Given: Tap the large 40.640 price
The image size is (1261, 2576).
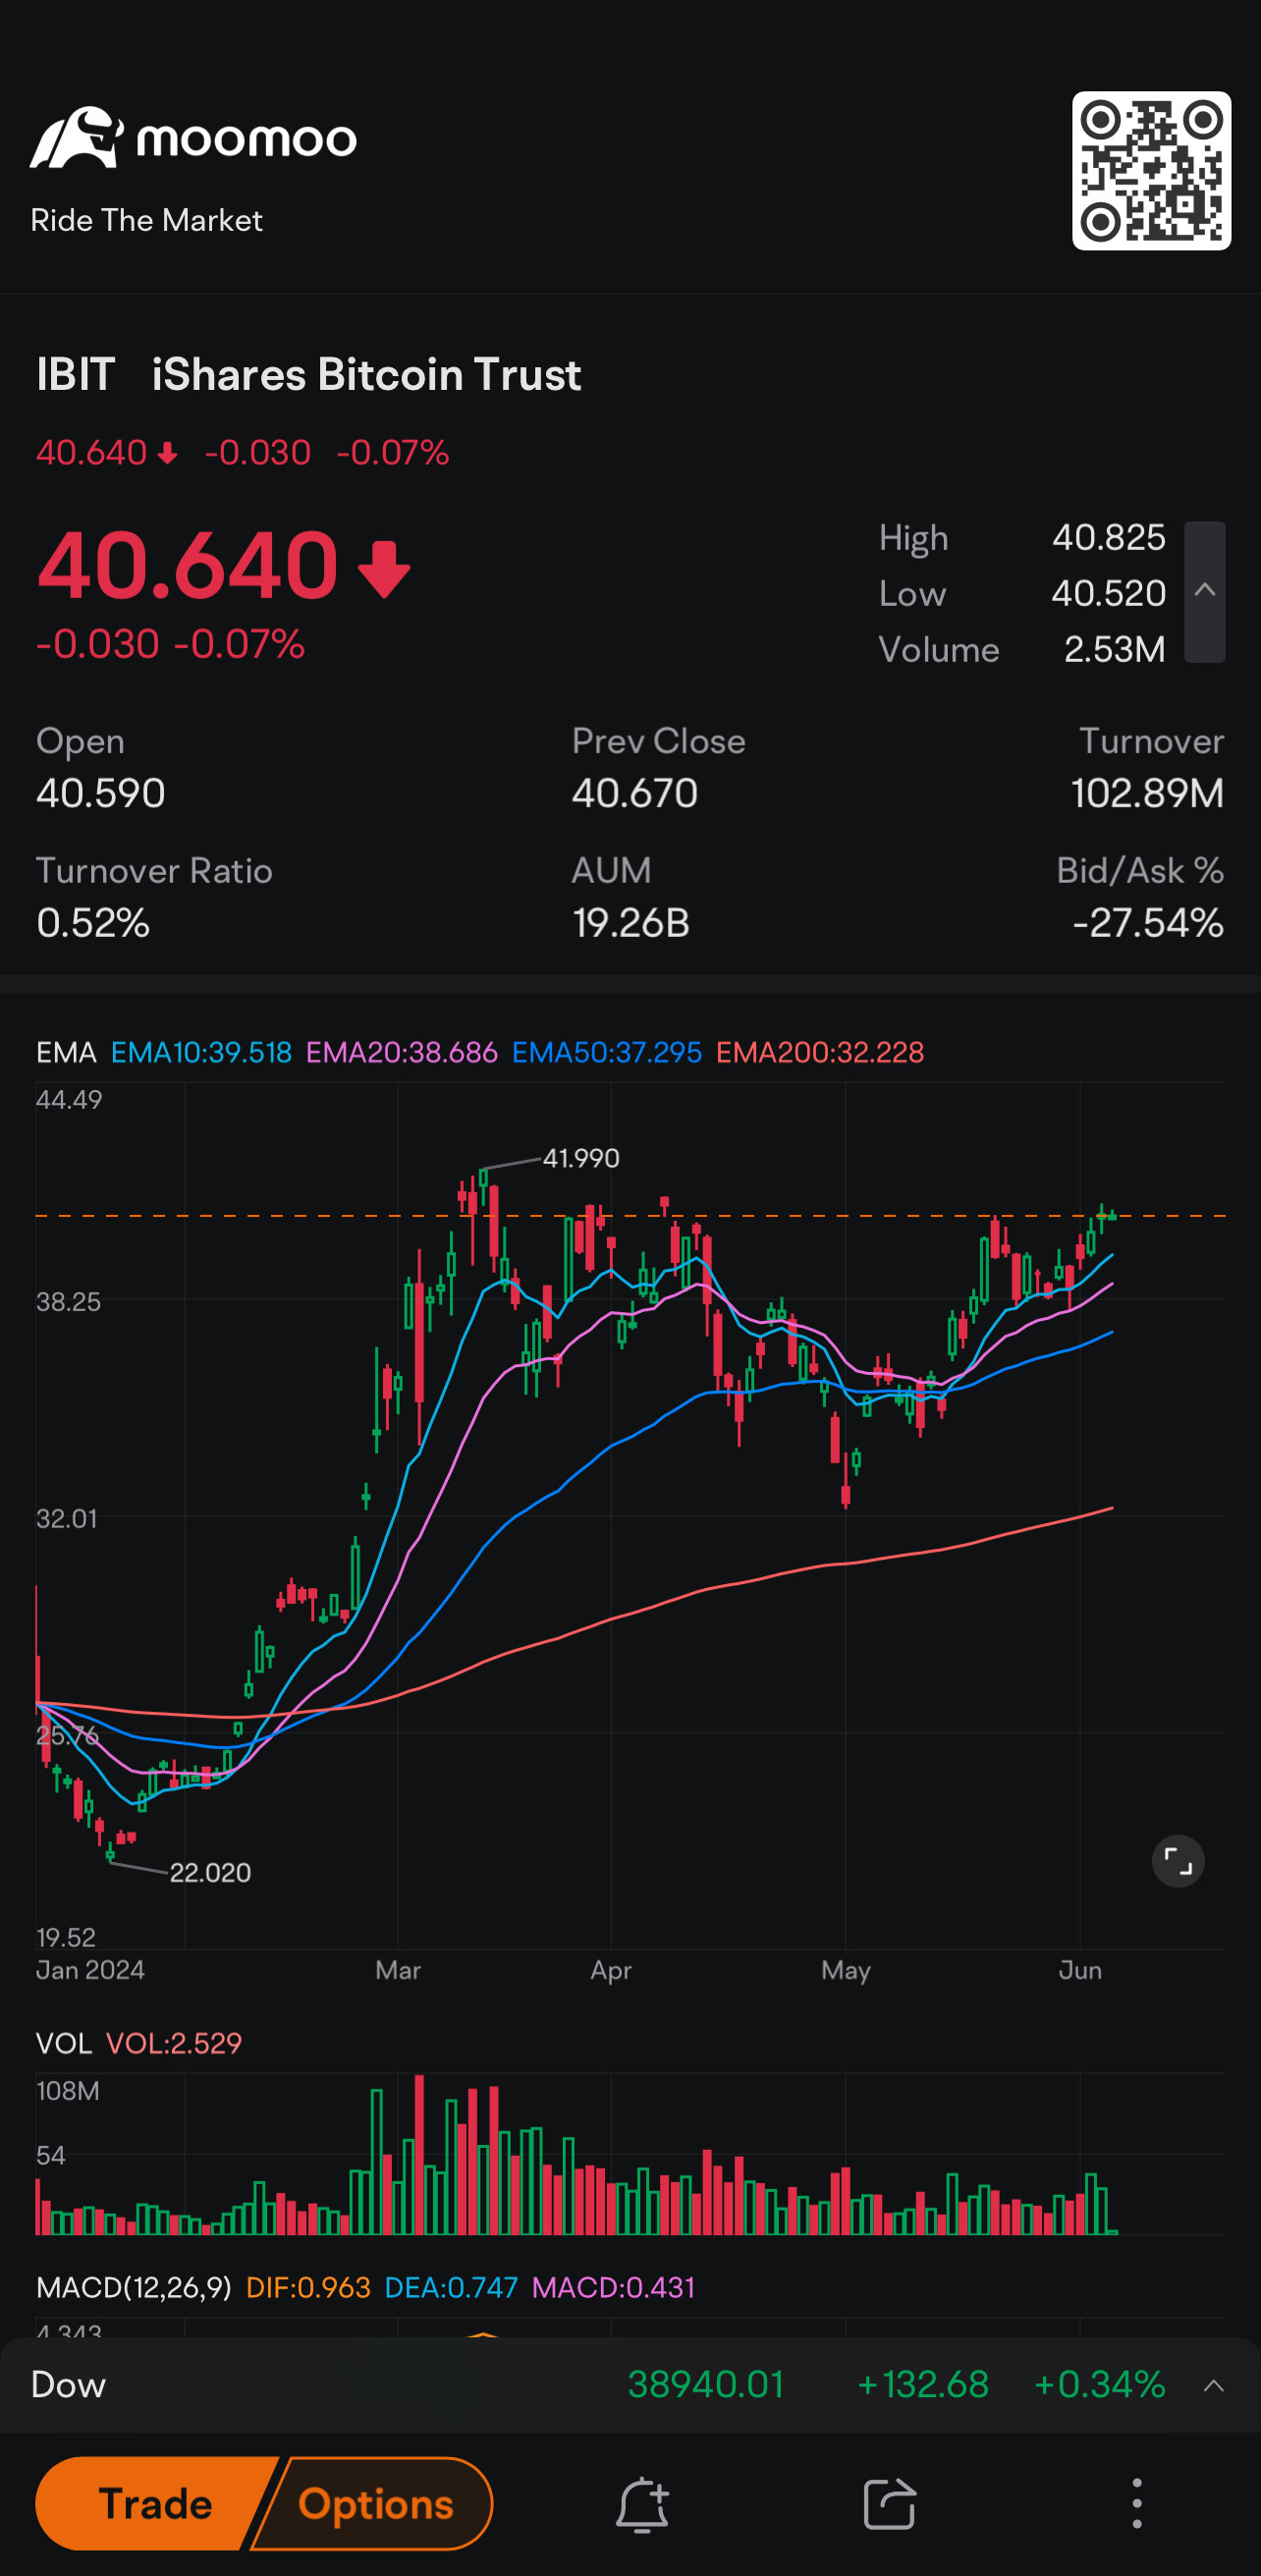Looking at the screenshot, I should pyautogui.click(x=188, y=565).
